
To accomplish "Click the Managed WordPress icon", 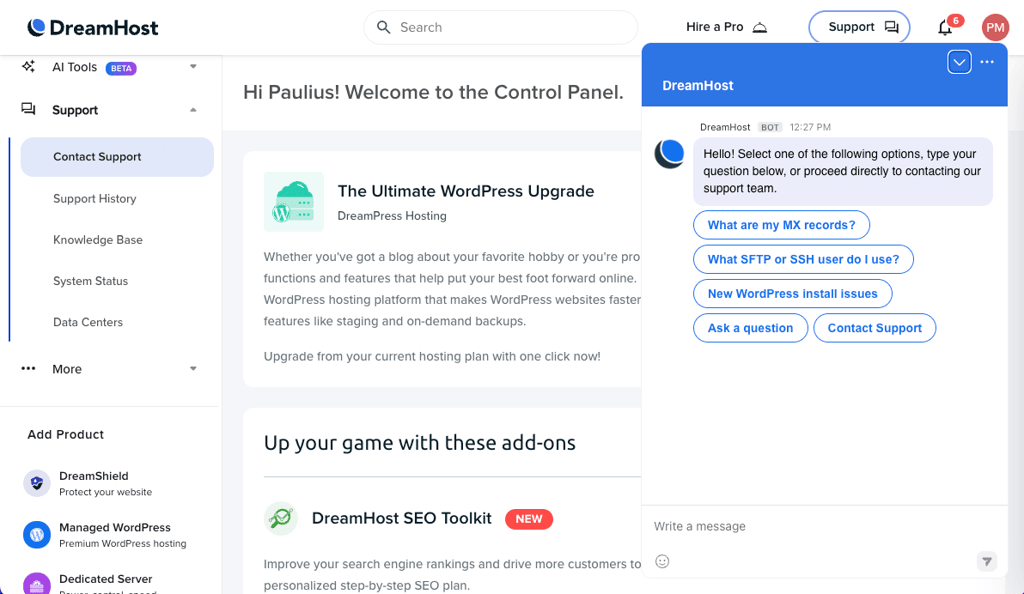I will [x=37, y=535].
